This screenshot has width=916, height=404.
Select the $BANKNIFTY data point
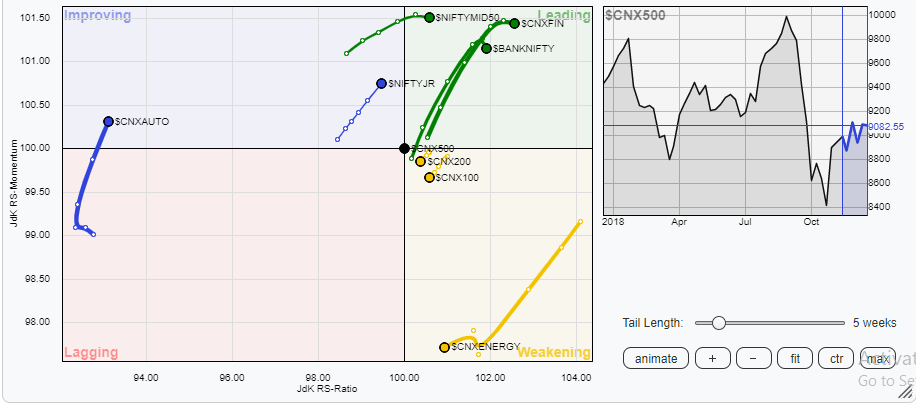coord(486,48)
